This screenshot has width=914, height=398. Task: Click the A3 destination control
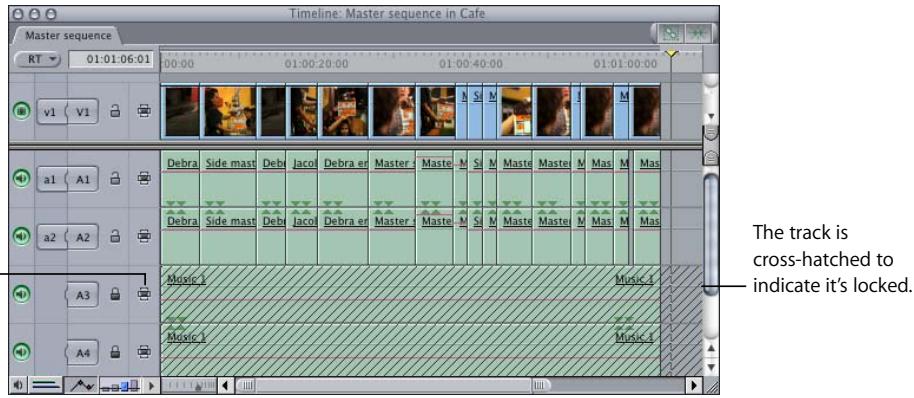pos(83,294)
